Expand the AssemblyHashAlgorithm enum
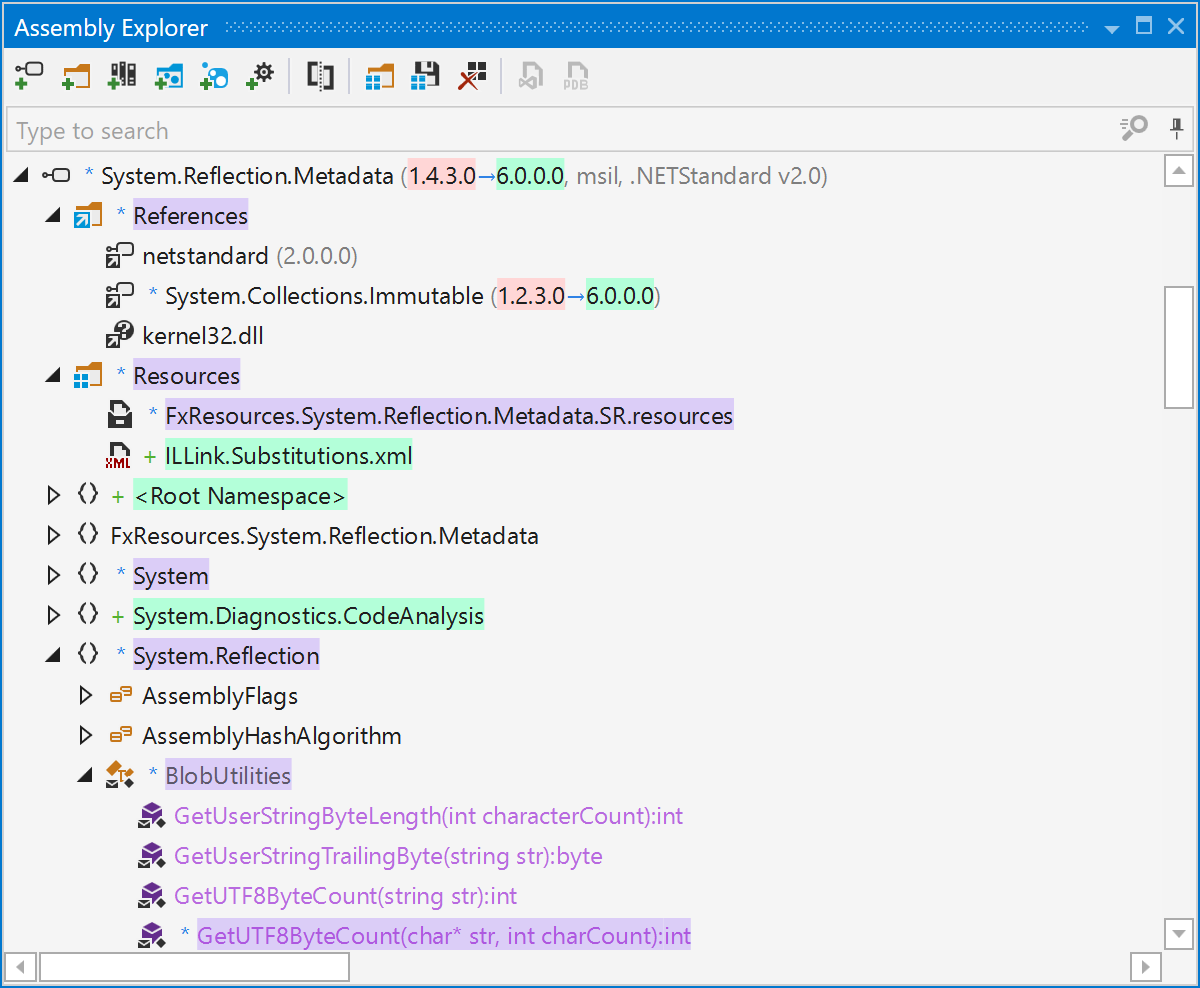Screen dimensions: 1200x988 [85, 736]
